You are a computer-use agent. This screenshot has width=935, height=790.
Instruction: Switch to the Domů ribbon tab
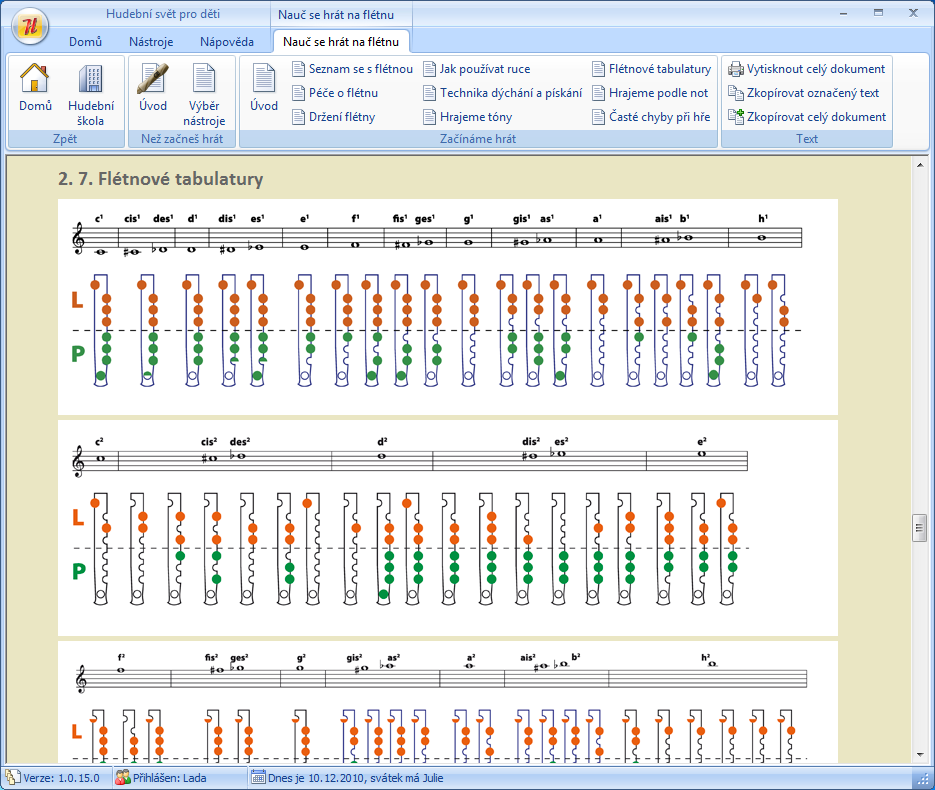(85, 42)
